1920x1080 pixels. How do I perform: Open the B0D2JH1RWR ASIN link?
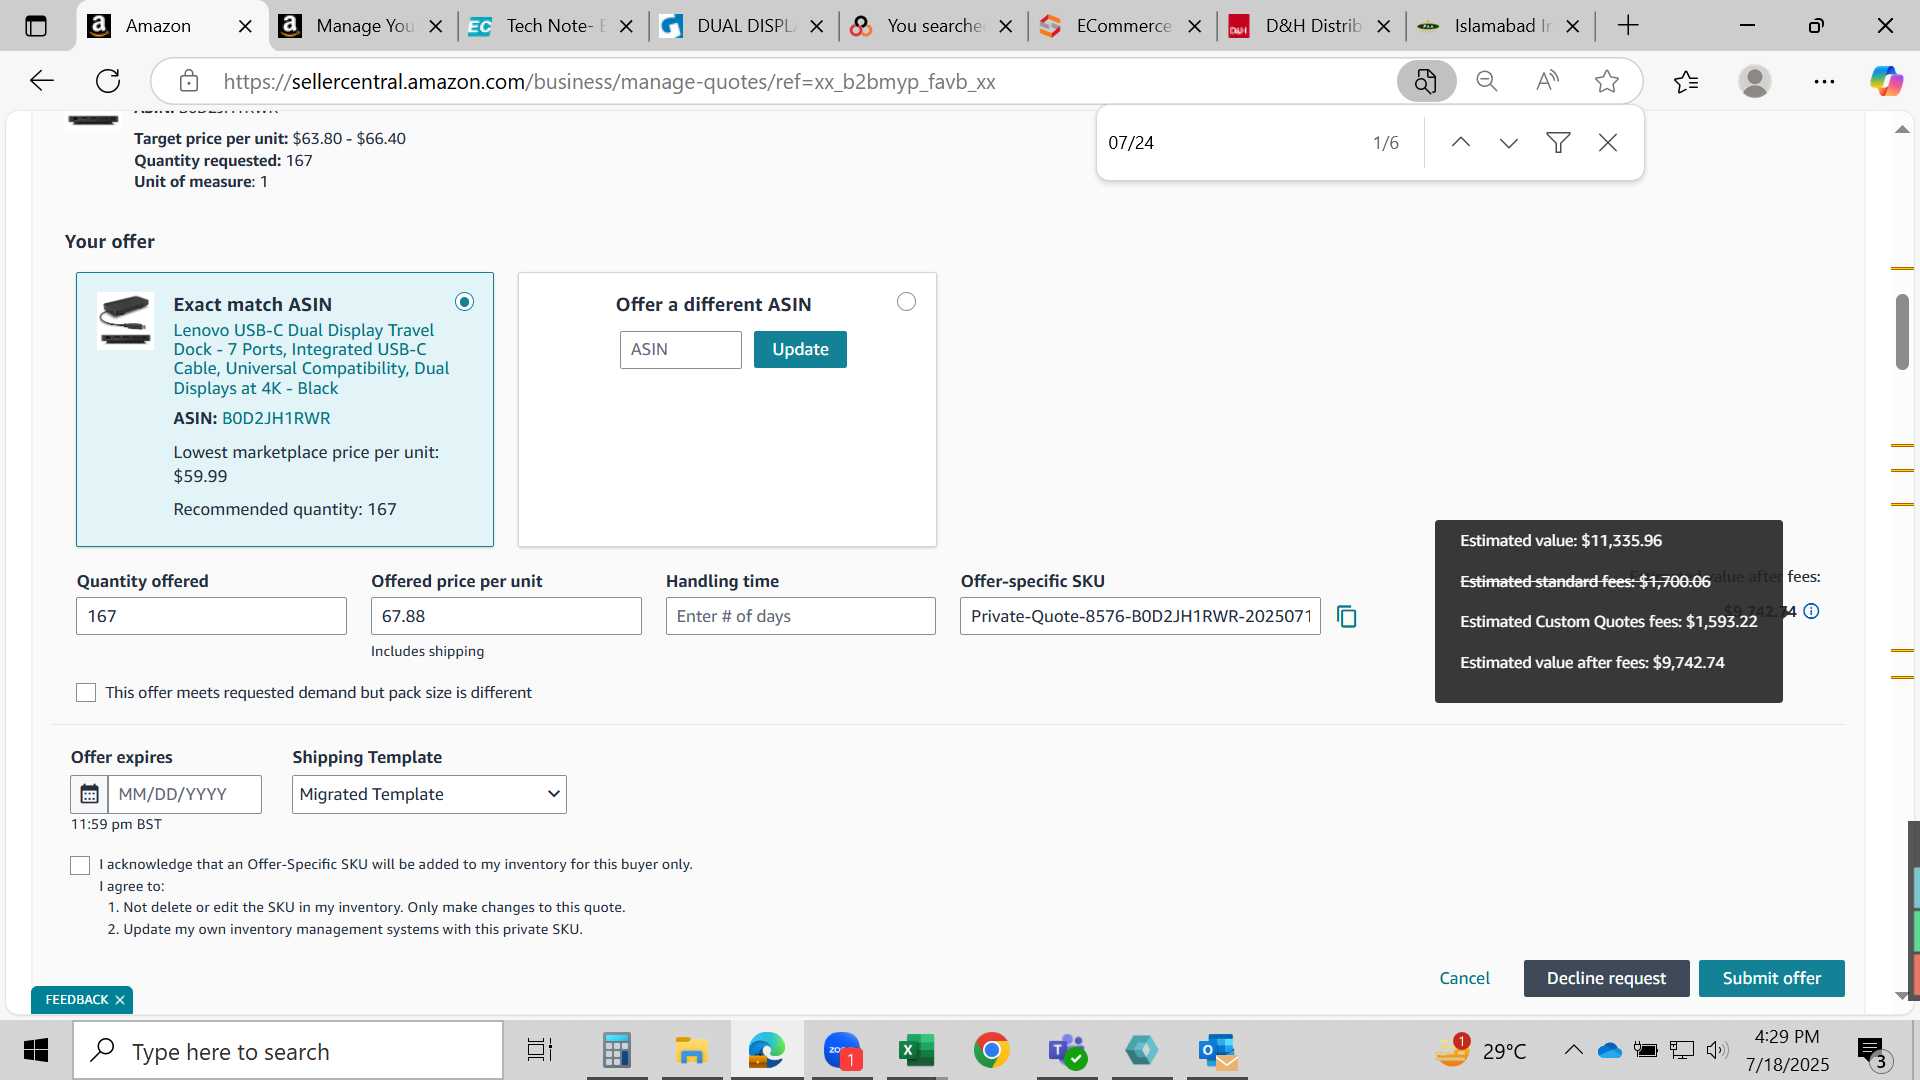276,418
